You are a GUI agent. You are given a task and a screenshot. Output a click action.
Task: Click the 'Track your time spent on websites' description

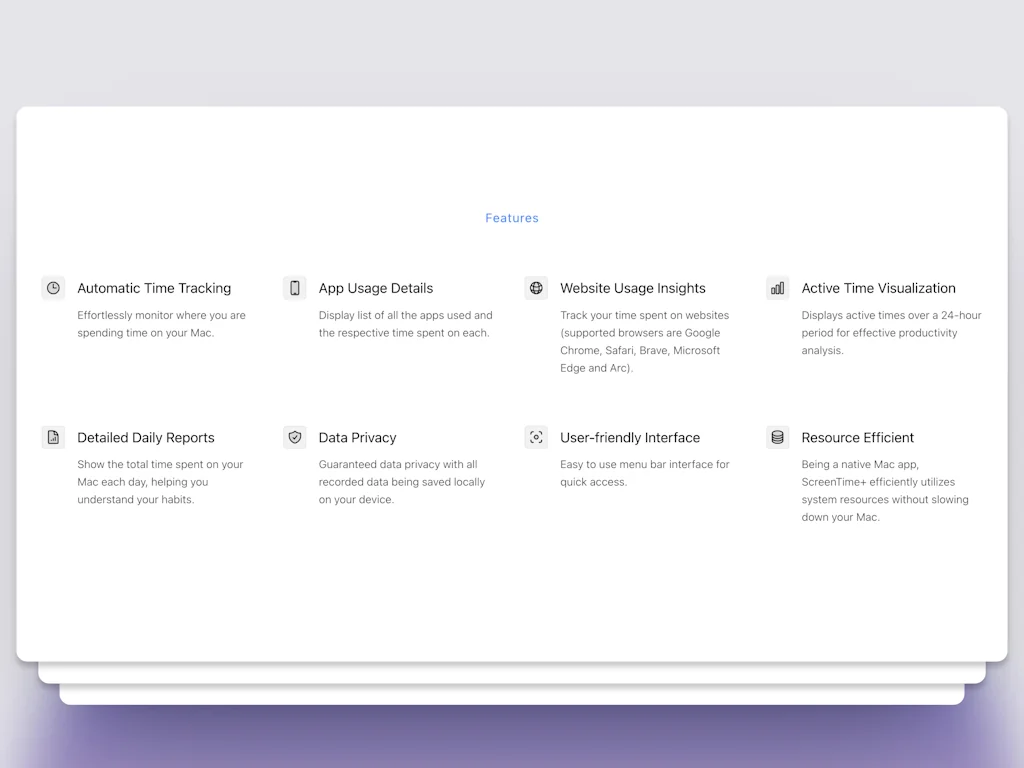tap(645, 342)
